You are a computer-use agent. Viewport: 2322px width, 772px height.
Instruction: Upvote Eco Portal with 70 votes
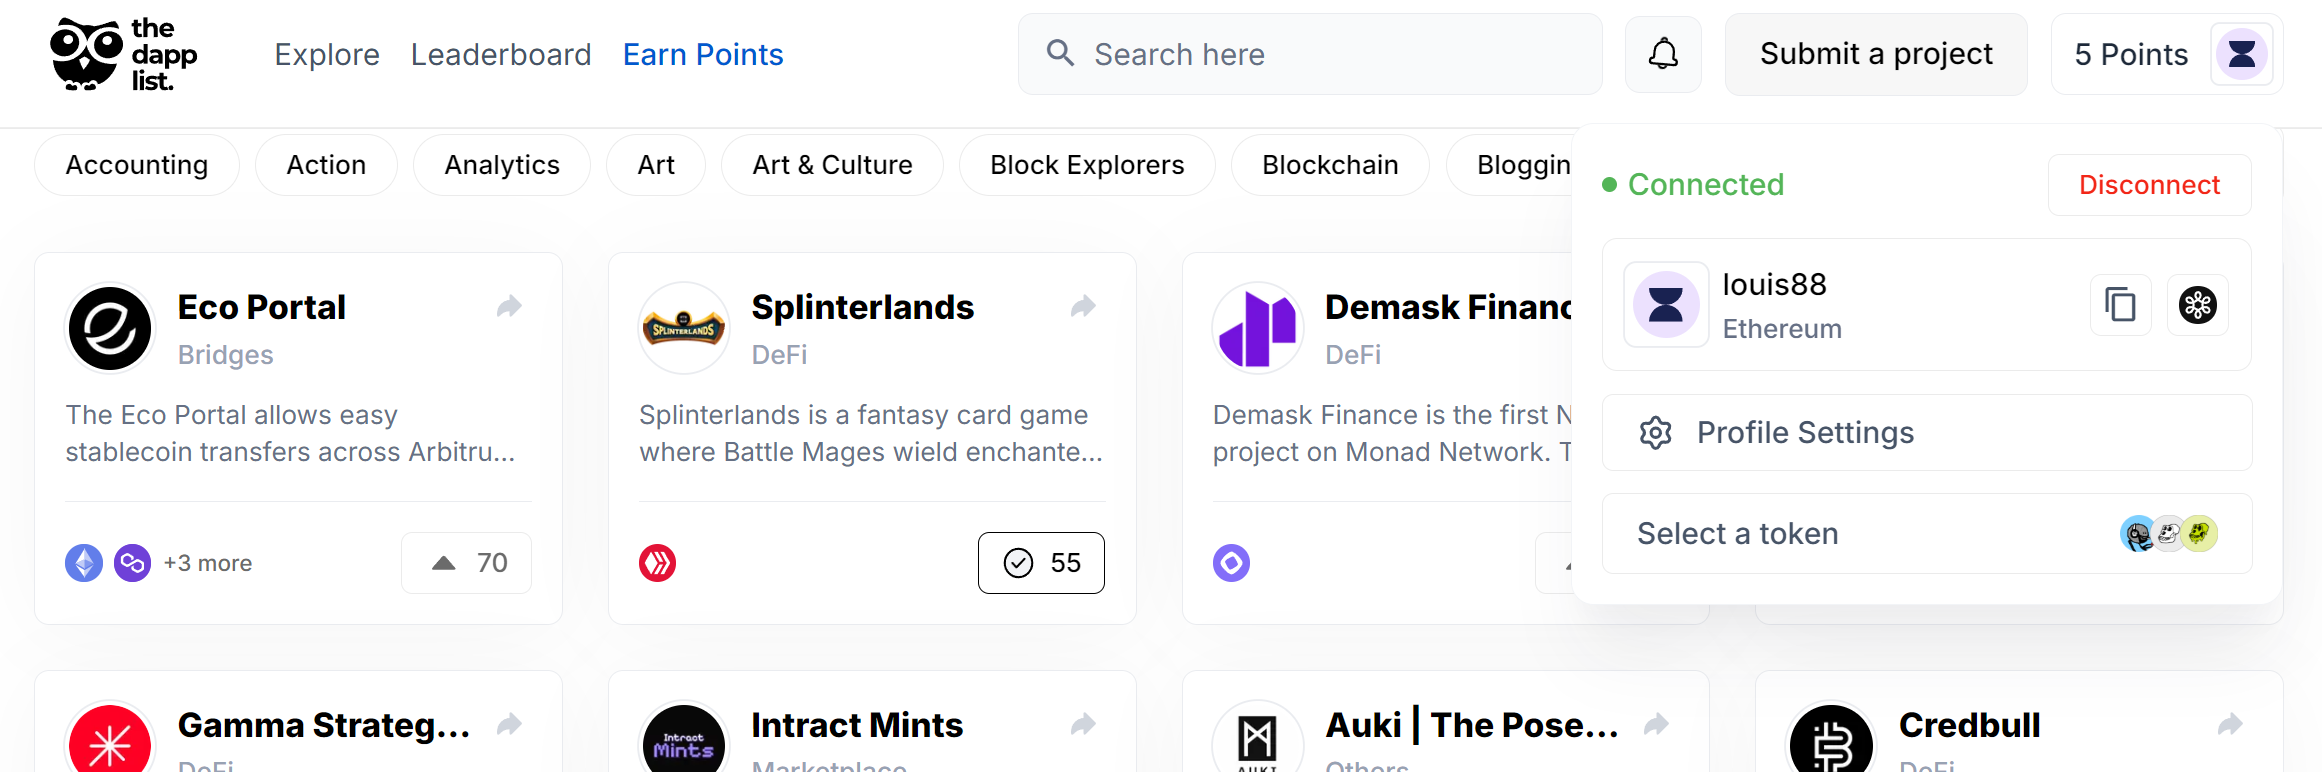[x=466, y=563]
